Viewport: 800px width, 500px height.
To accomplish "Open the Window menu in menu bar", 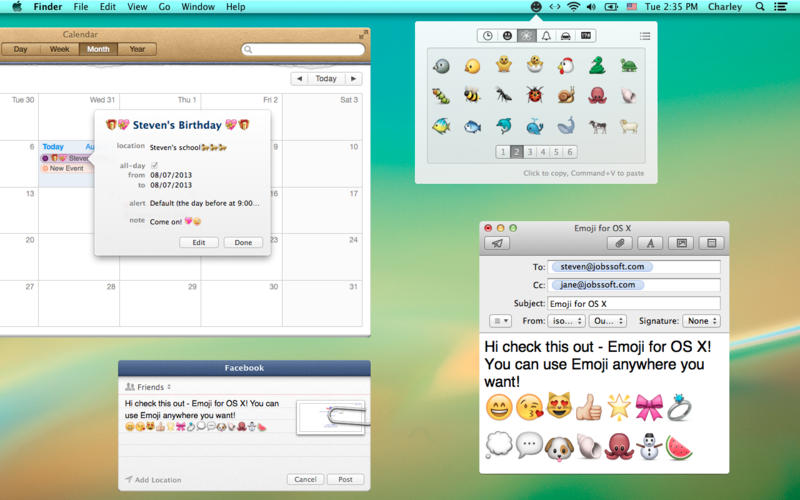I will click(x=197, y=7).
